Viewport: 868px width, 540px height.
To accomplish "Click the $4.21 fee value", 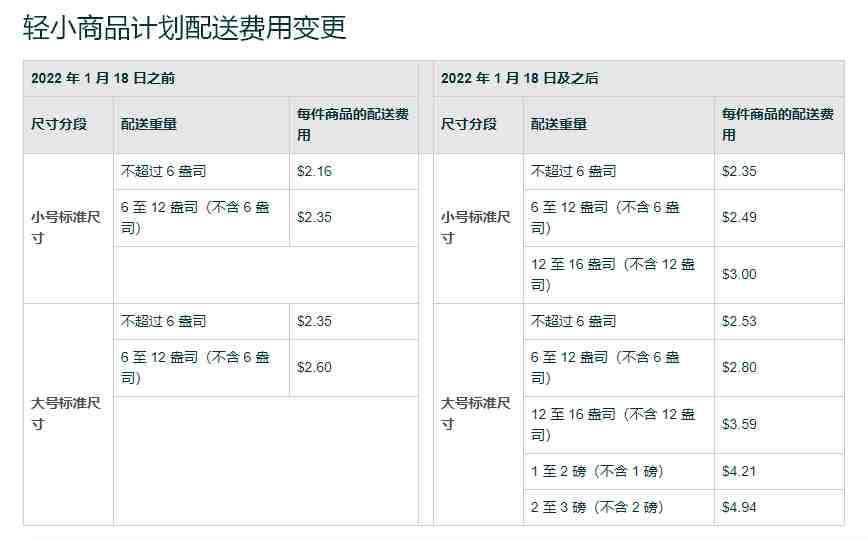I will tap(739, 471).
